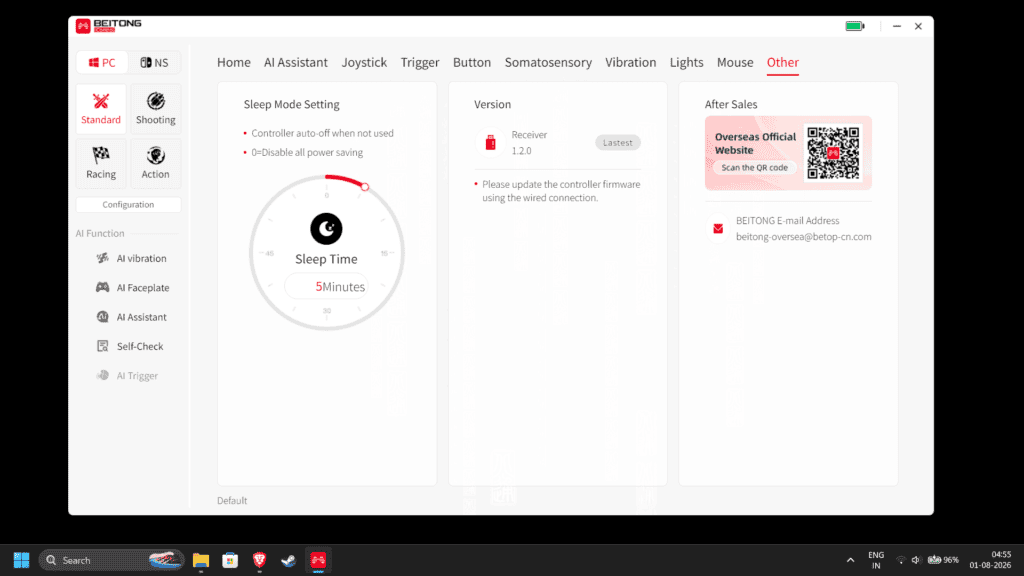Click the beitong-oversea@betop-cn.com email address
This screenshot has width=1024, height=576.
[x=803, y=237]
